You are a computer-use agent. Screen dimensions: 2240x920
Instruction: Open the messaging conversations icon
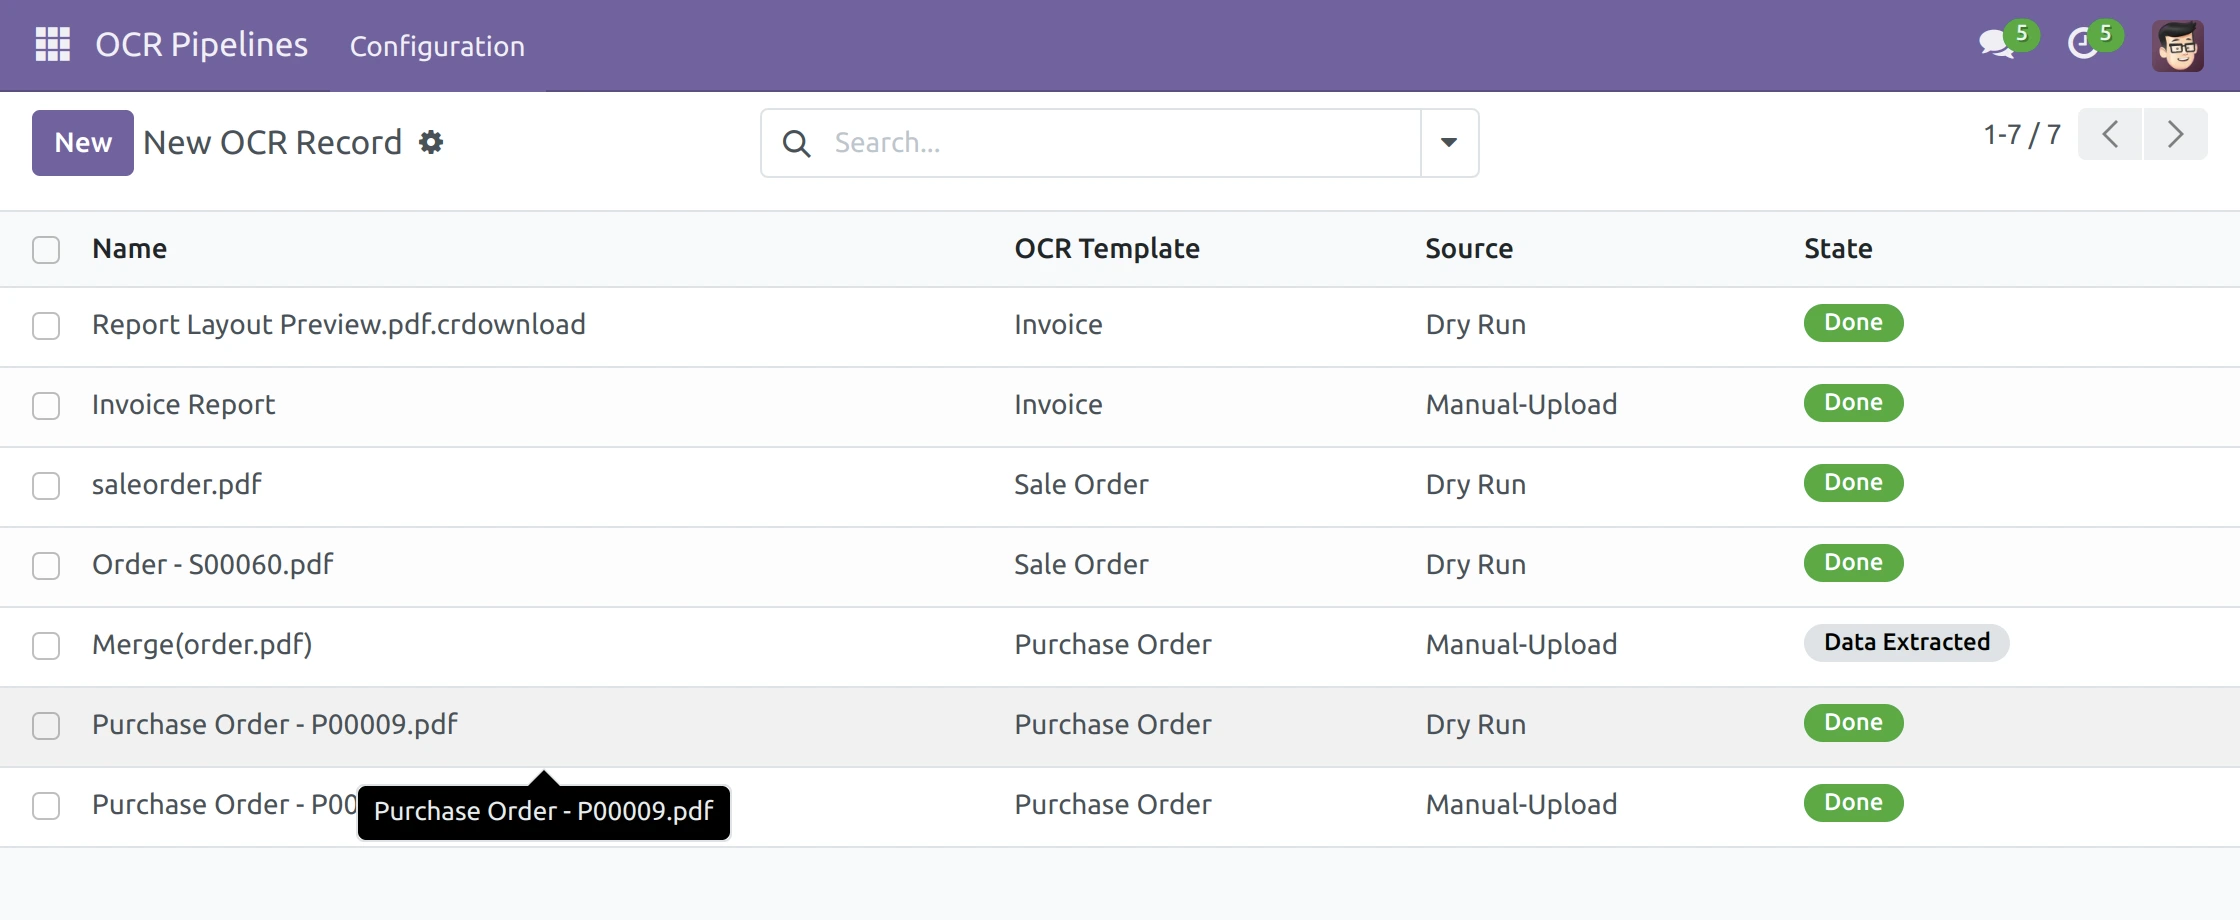(x=1996, y=44)
